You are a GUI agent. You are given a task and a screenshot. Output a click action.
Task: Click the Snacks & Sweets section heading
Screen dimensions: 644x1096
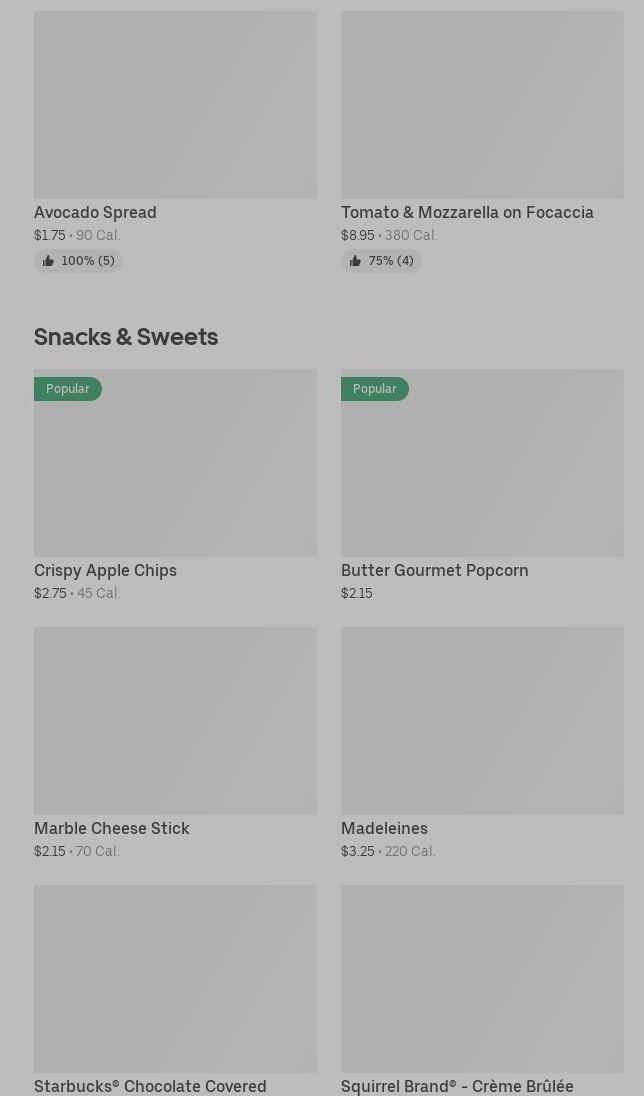tap(126, 336)
